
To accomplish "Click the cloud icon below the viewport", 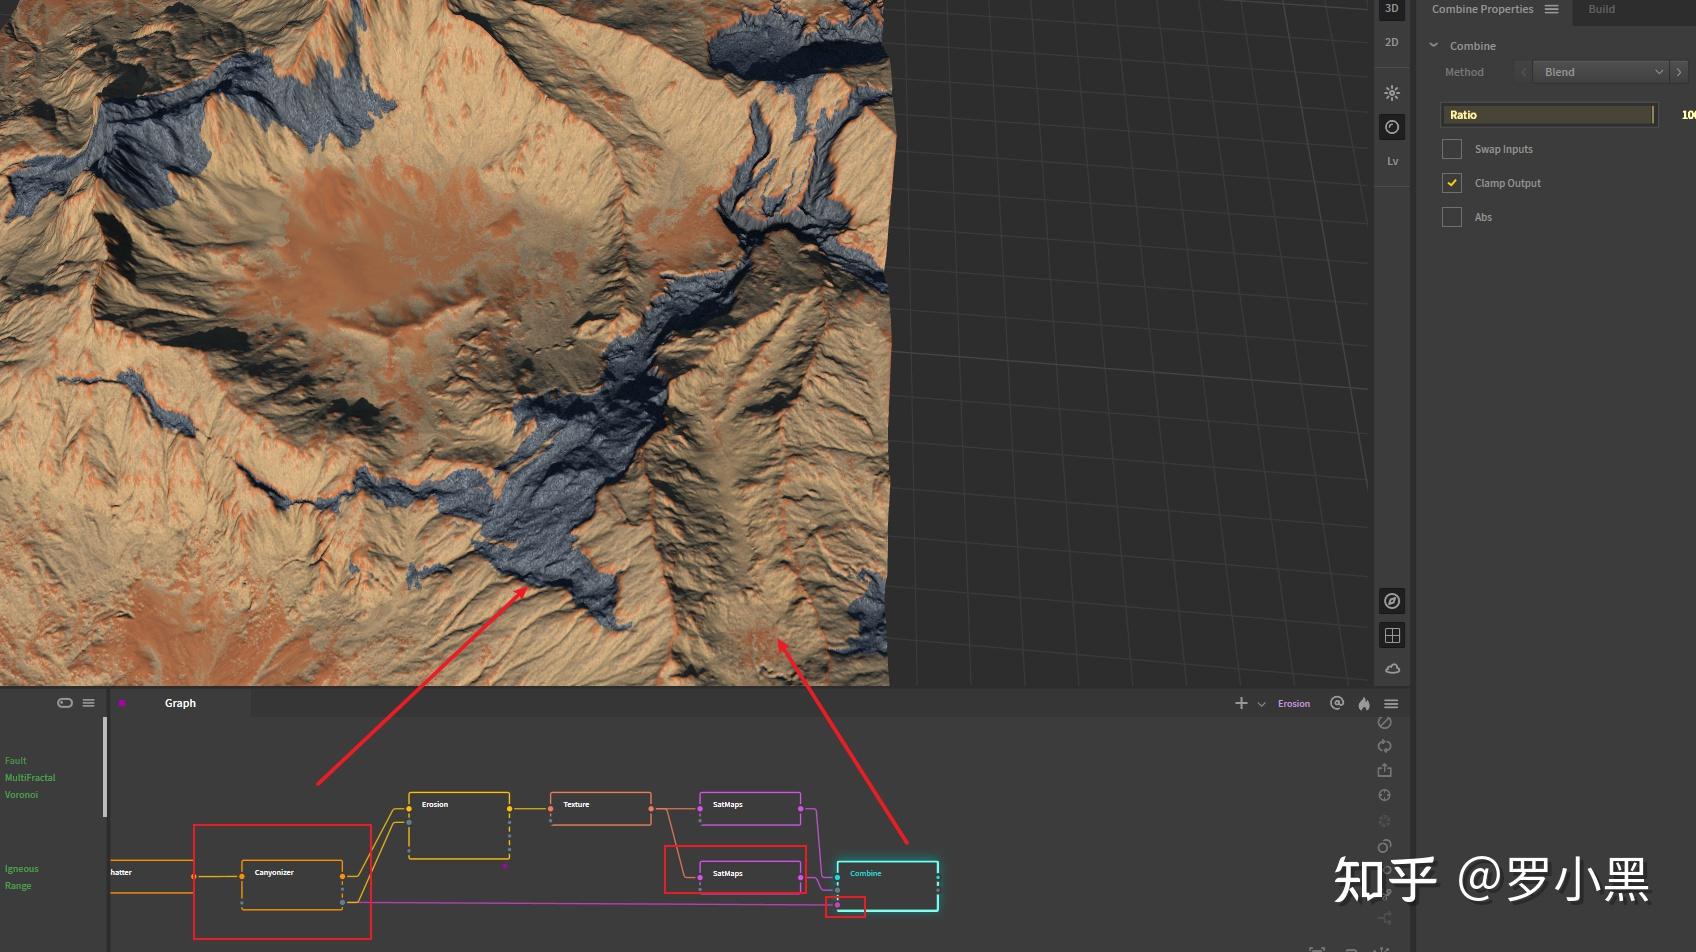I will click(x=1391, y=668).
